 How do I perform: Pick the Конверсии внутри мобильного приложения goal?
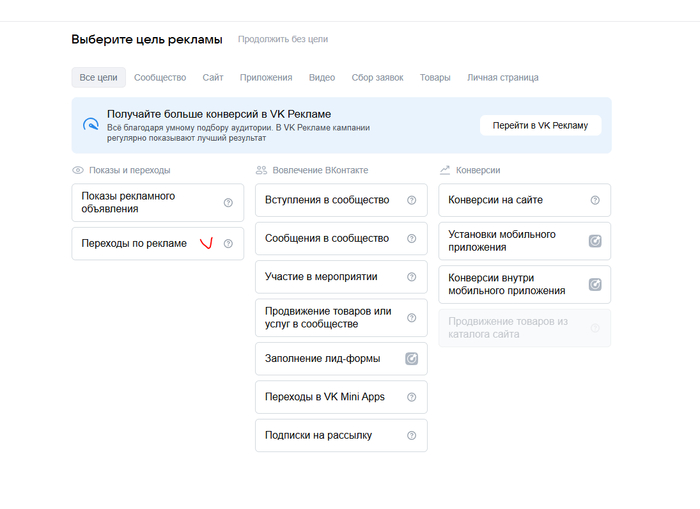tap(507, 284)
